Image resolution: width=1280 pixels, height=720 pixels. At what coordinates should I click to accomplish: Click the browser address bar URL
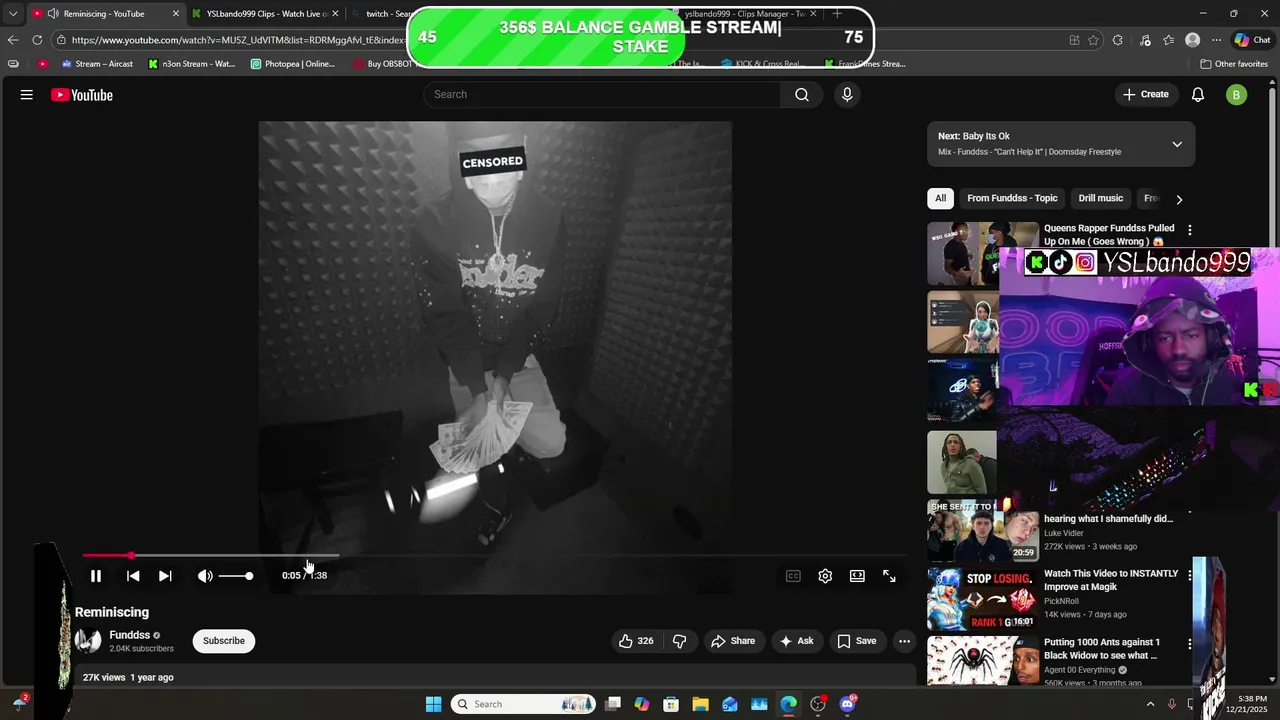tap(238, 40)
